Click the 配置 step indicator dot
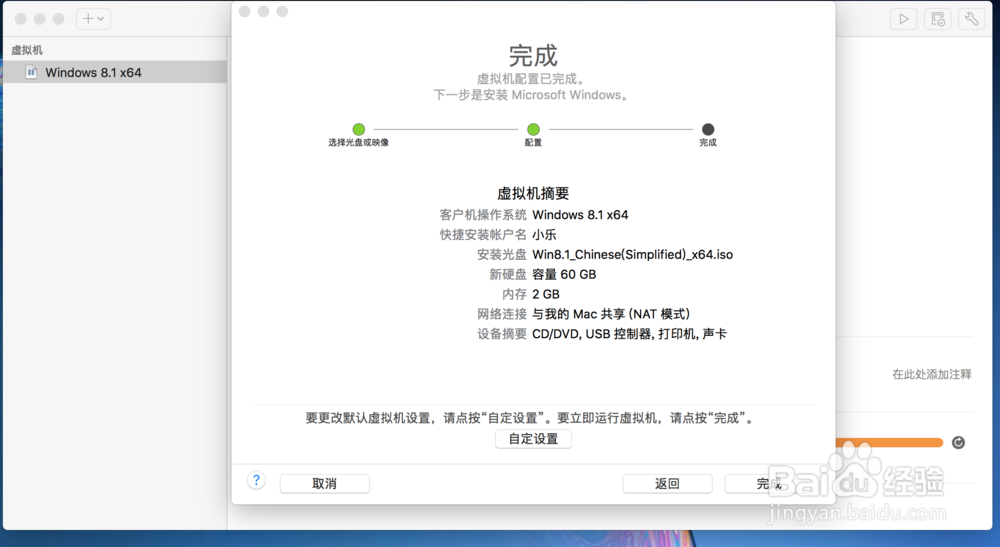1000x547 pixels. tap(533, 129)
